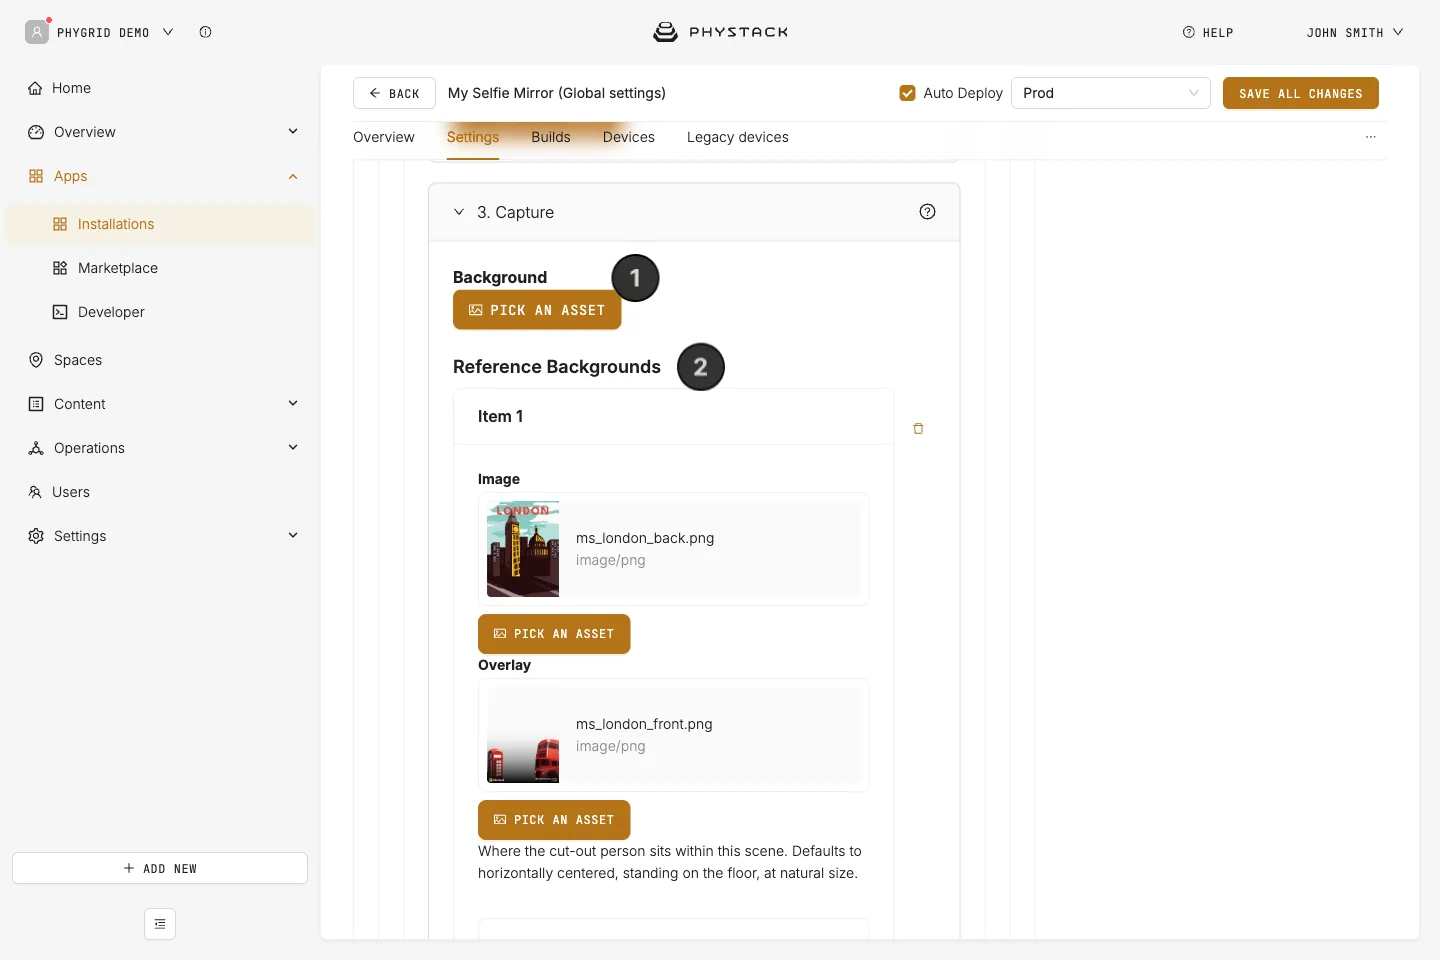Open the info icon beside Phygrid Demo
Viewport: 1440px width, 960px height.
tap(205, 32)
